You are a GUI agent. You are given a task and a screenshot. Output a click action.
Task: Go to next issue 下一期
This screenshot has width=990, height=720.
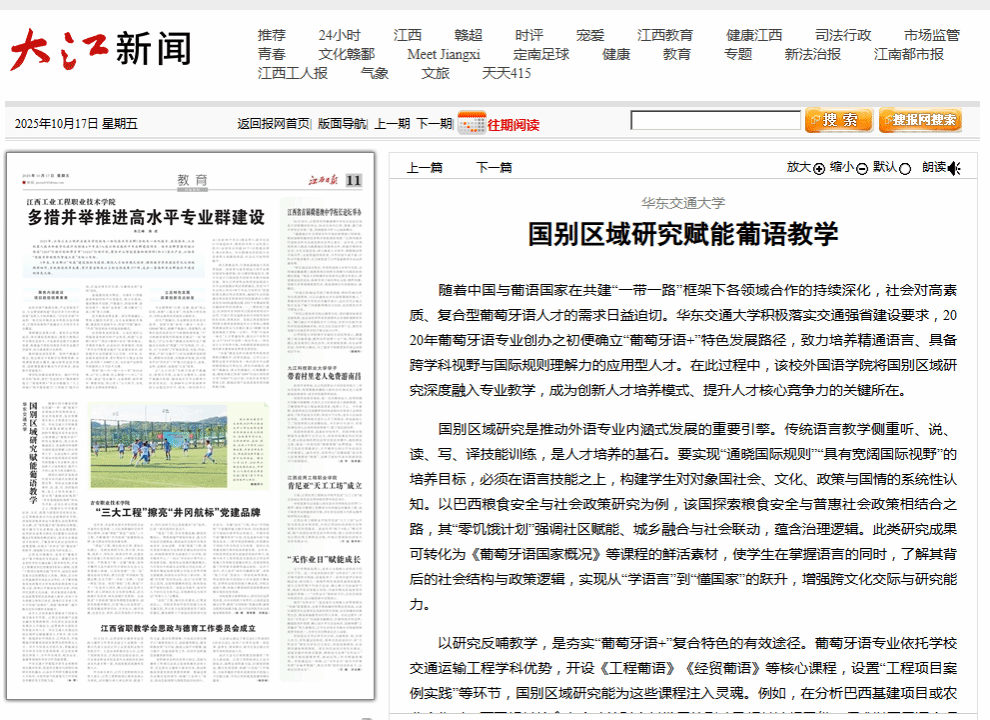(x=434, y=124)
